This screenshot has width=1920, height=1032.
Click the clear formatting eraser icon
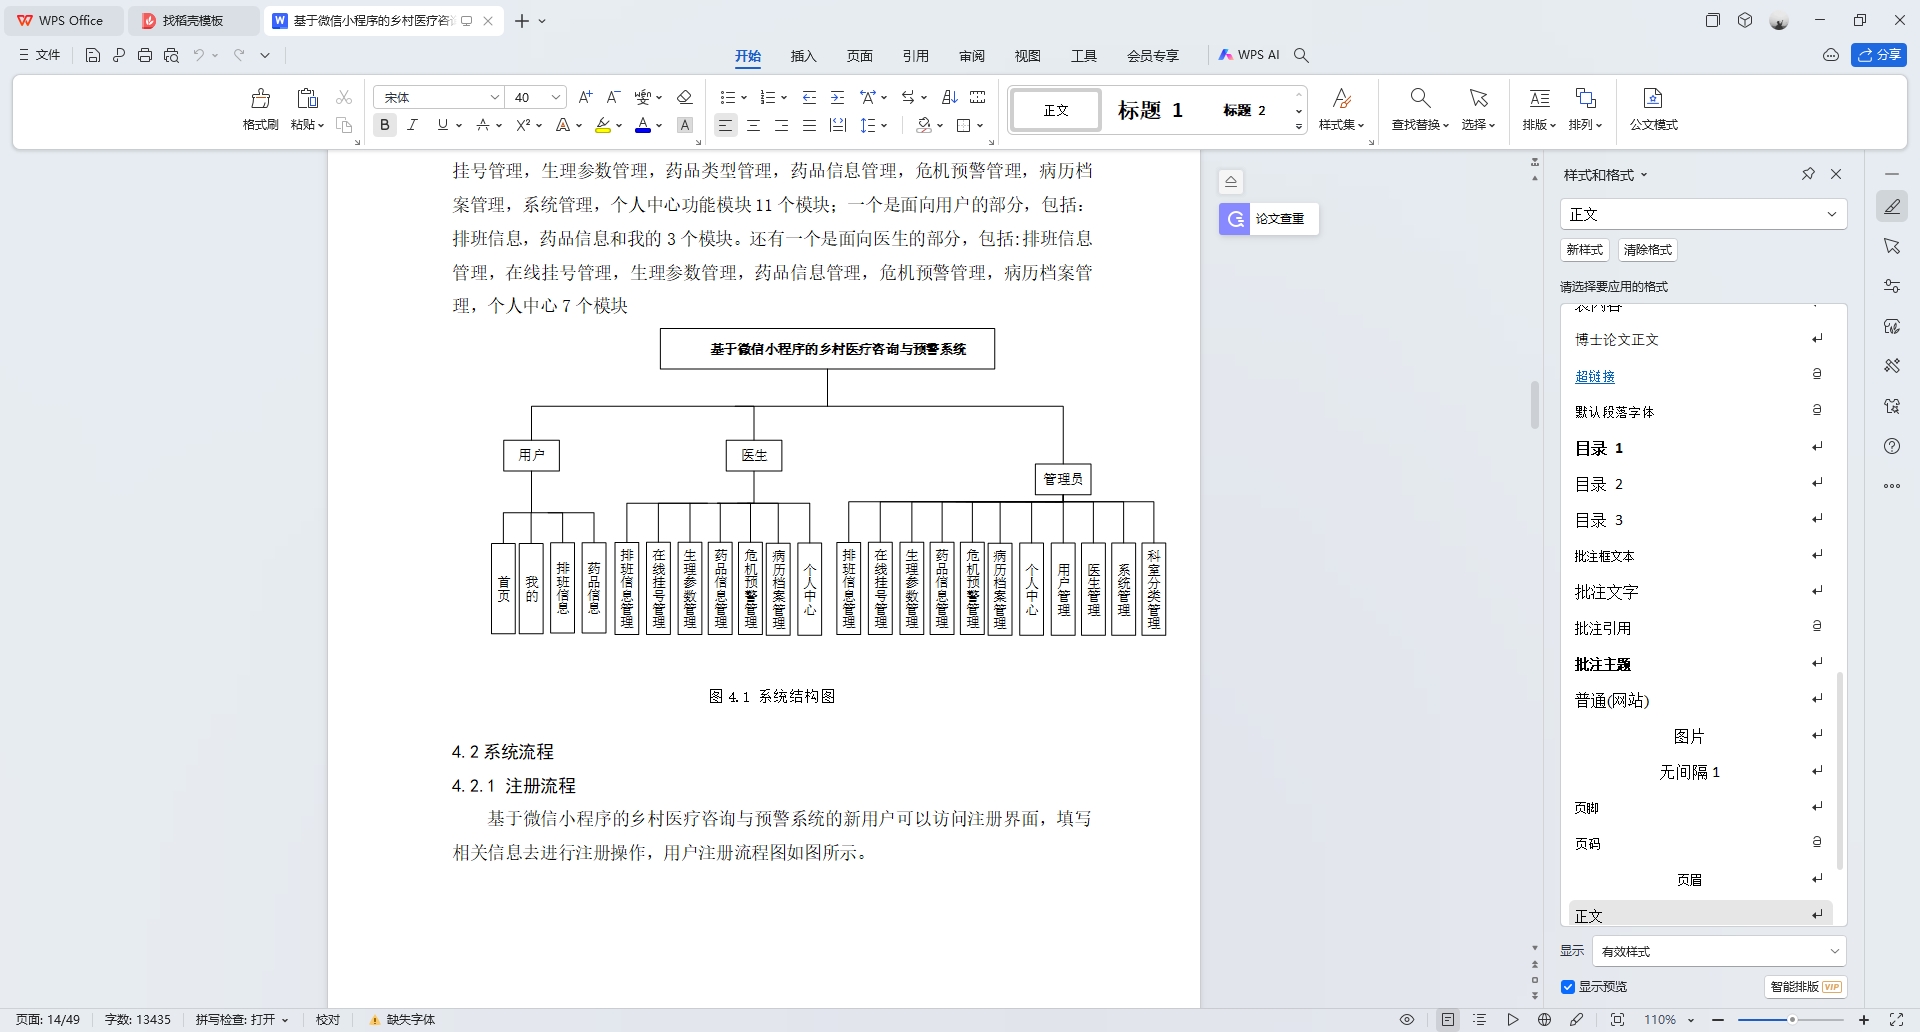tap(685, 97)
